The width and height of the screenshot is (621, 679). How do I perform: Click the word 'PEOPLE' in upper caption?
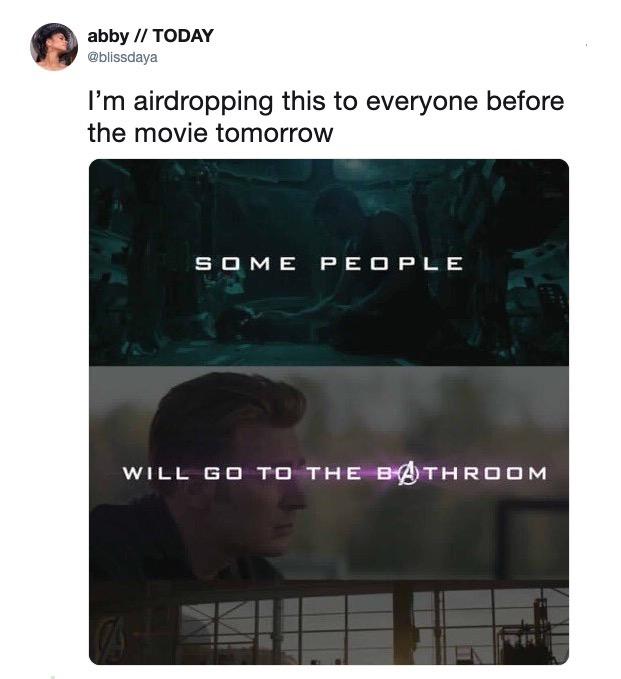coord(391,264)
